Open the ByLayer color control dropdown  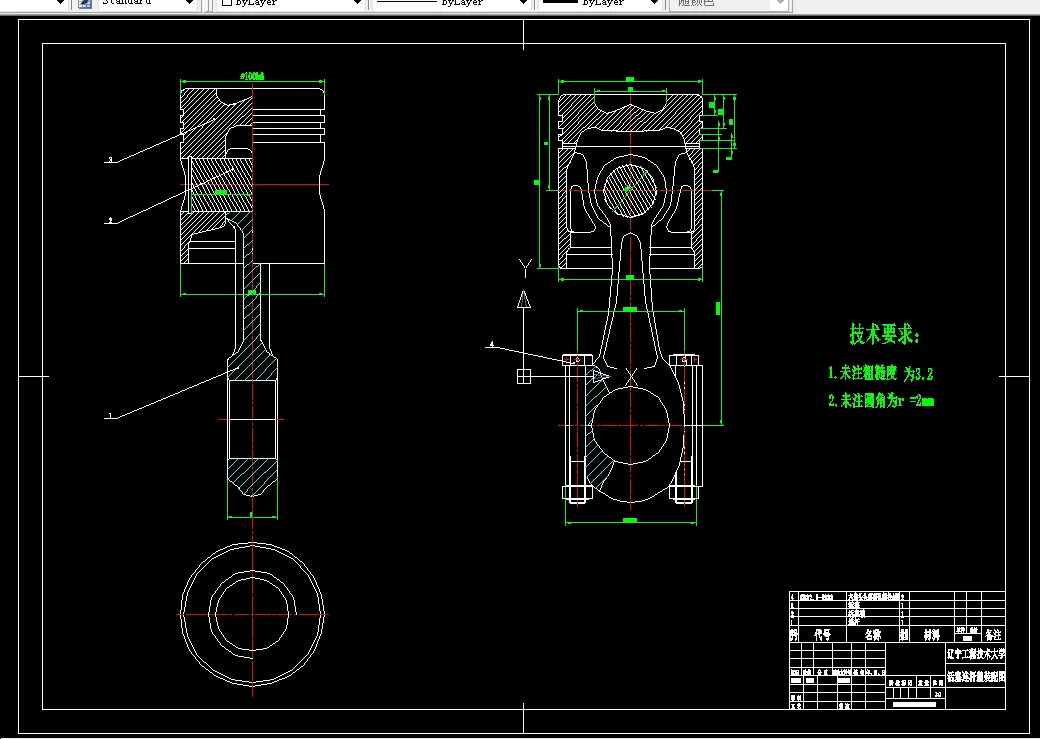coord(292,3)
